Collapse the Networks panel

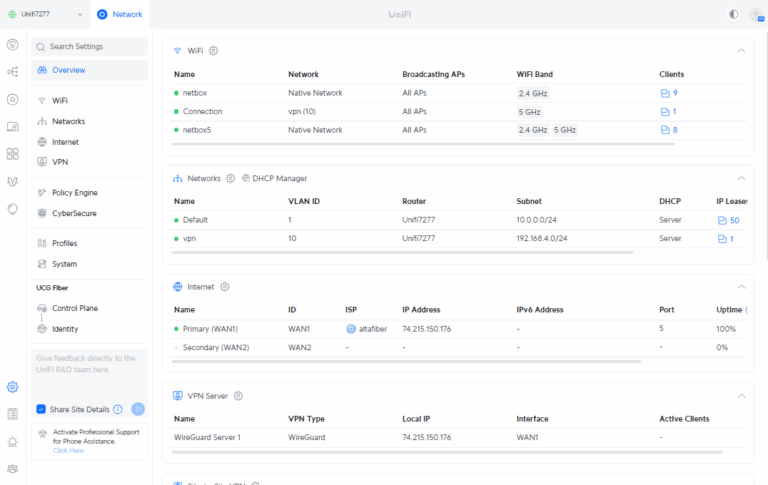[x=741, y=178]
